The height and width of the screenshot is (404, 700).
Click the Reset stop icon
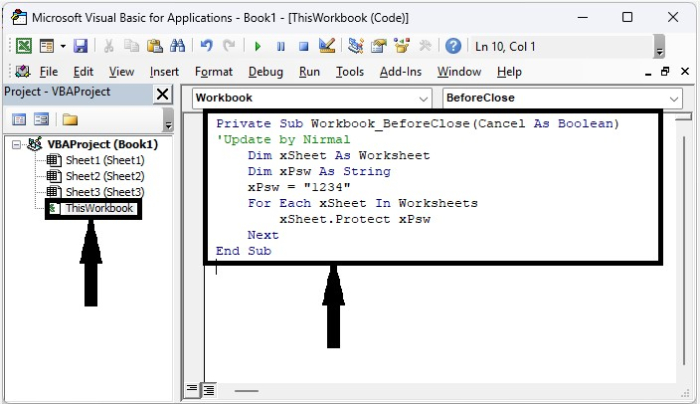pos(304,46)
